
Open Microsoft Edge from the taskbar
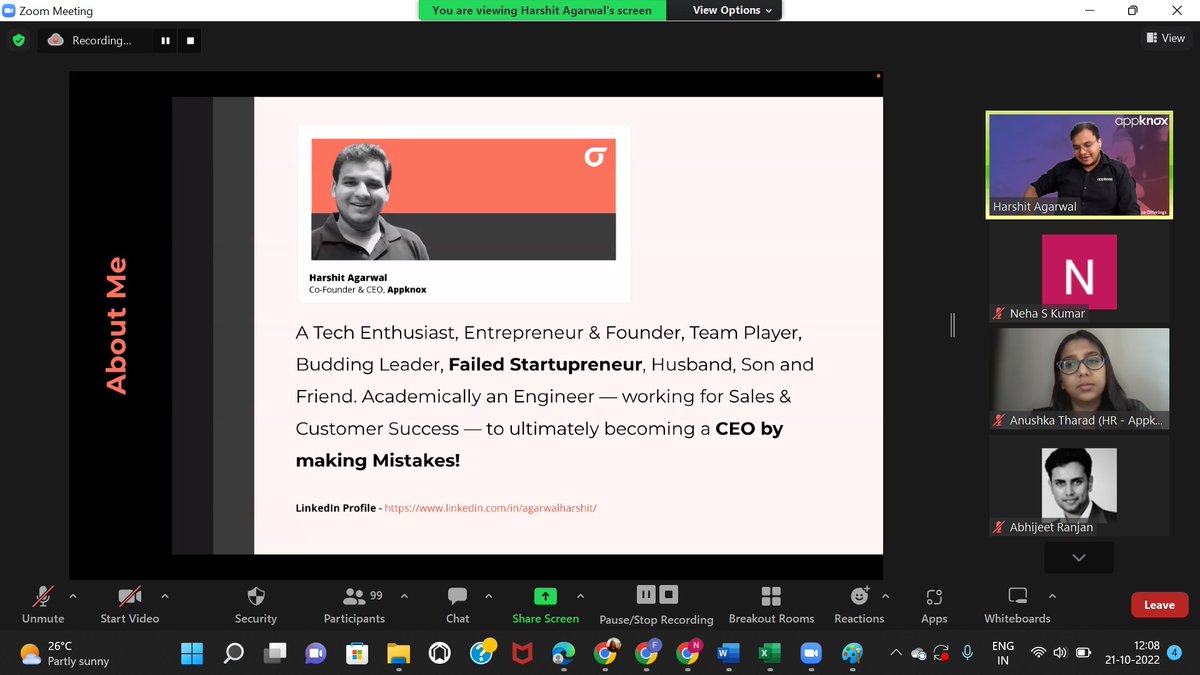point(563,653)
